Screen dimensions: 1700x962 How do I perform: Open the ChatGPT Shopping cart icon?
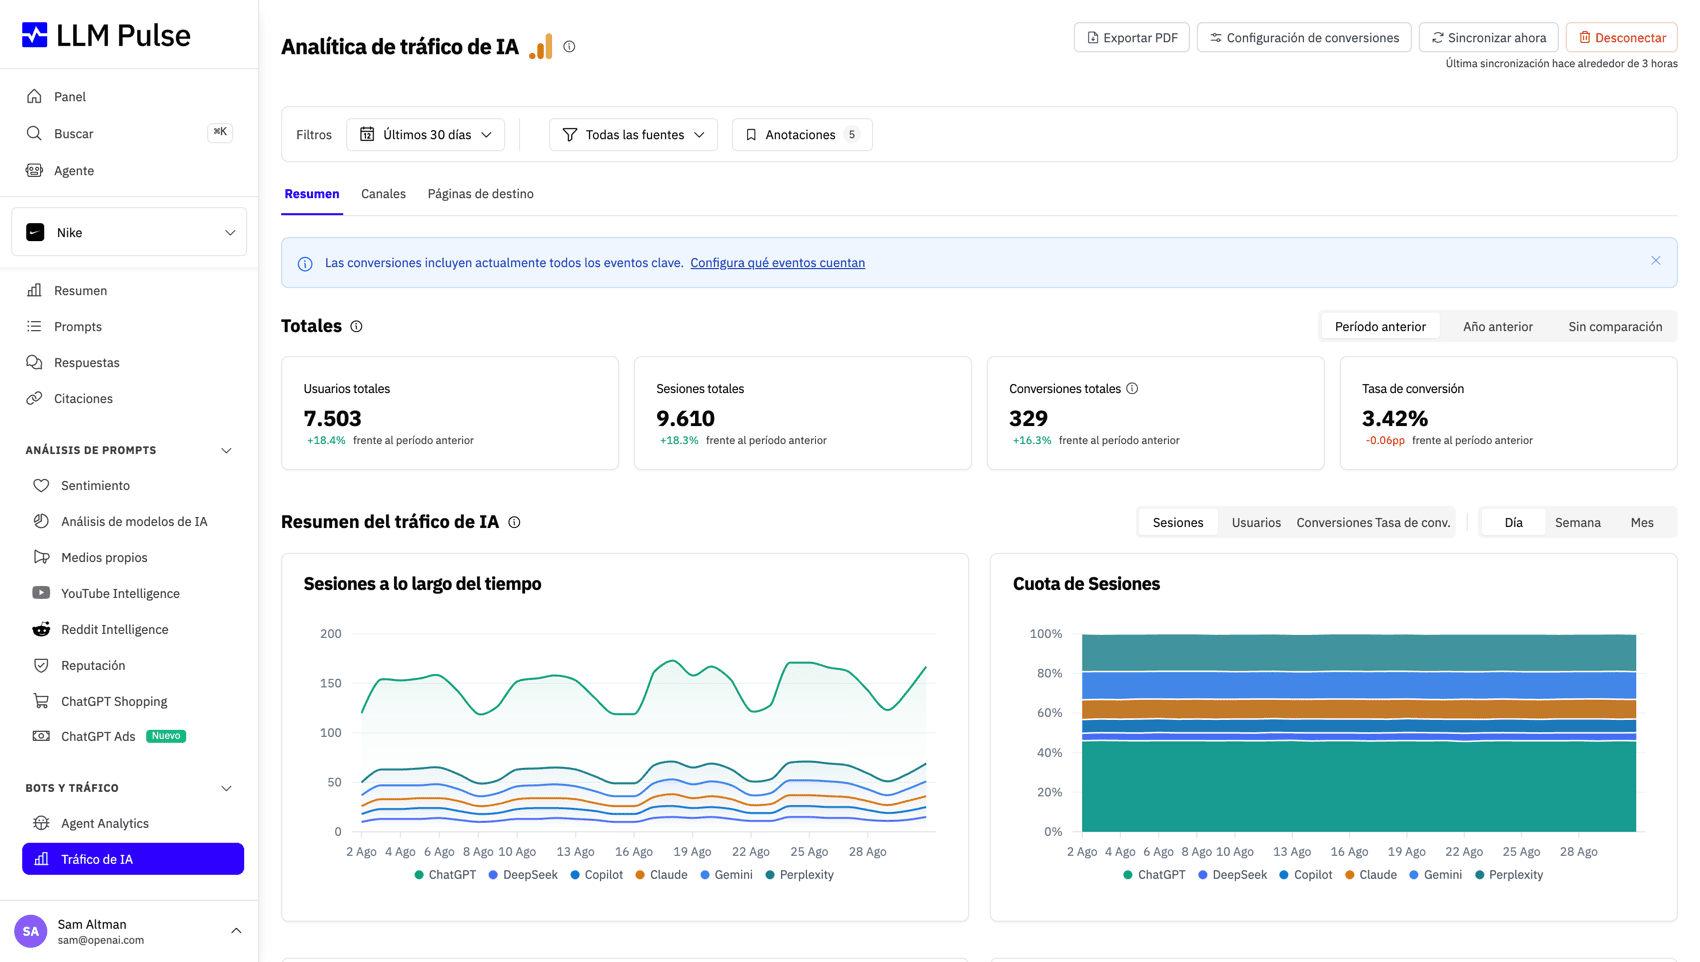(x=41, y=702)
